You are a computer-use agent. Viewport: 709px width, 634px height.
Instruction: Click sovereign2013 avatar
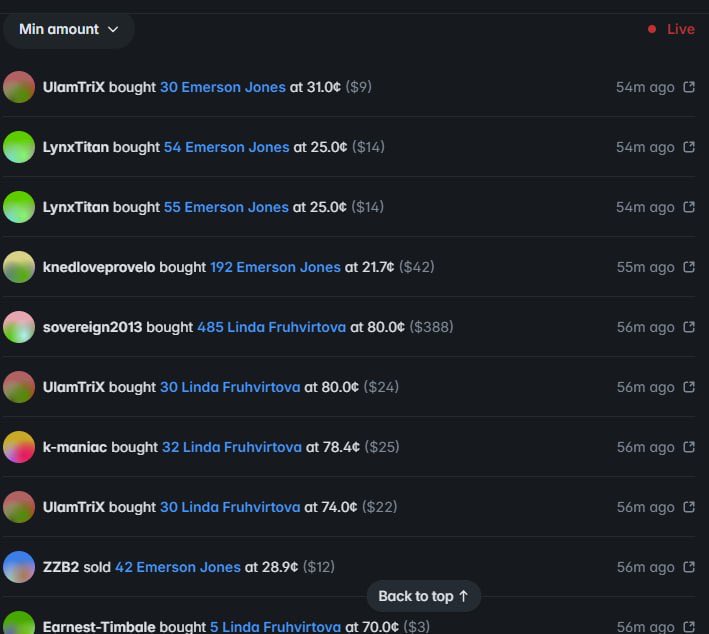click(19, 327)
